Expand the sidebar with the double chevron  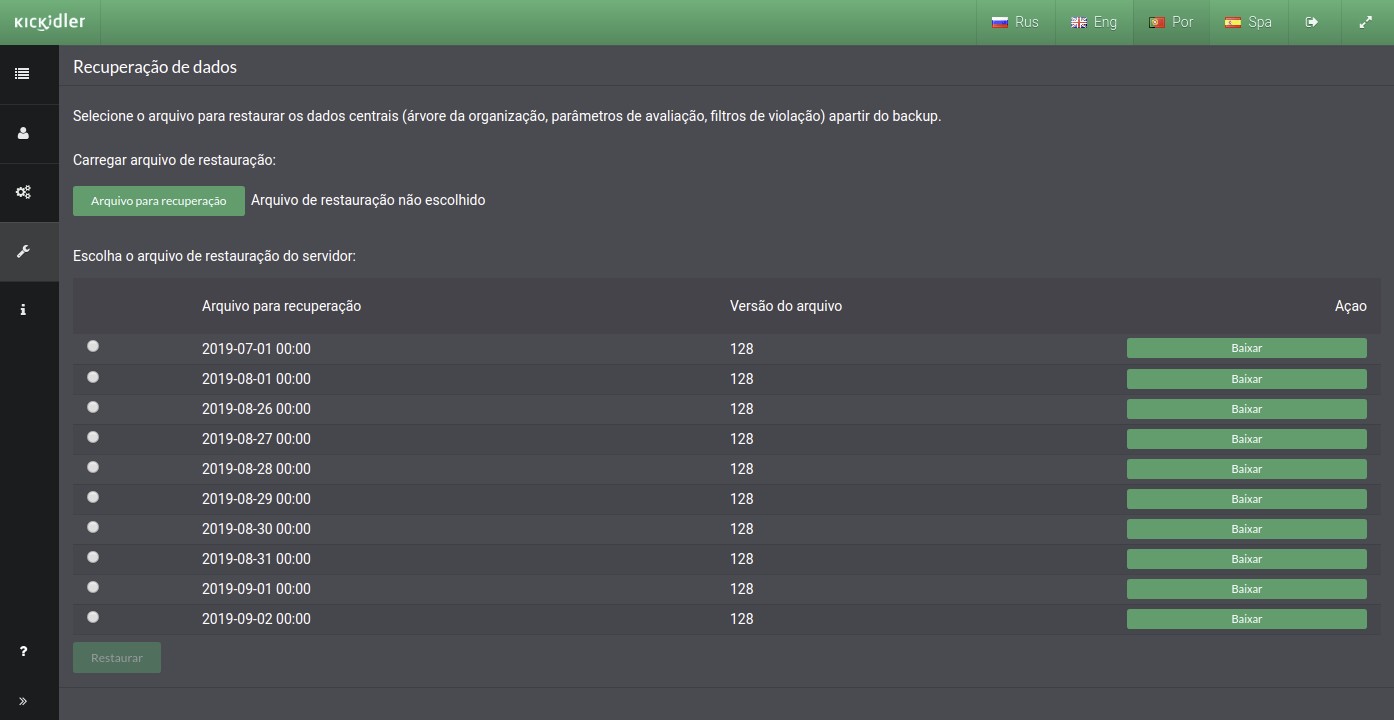coord(23,701)
